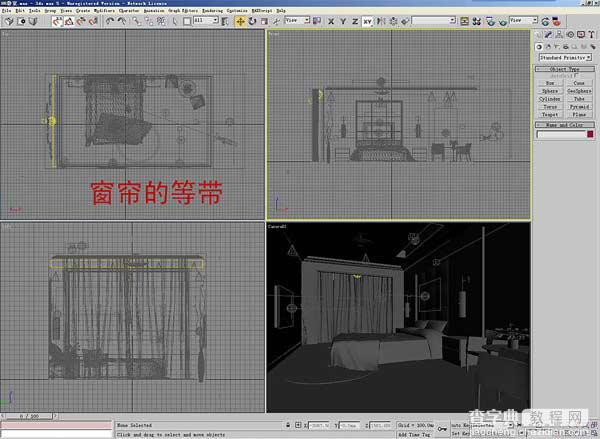600x439 pixels.
Task: Click the Pyramid primitive button
Action: 579,107
